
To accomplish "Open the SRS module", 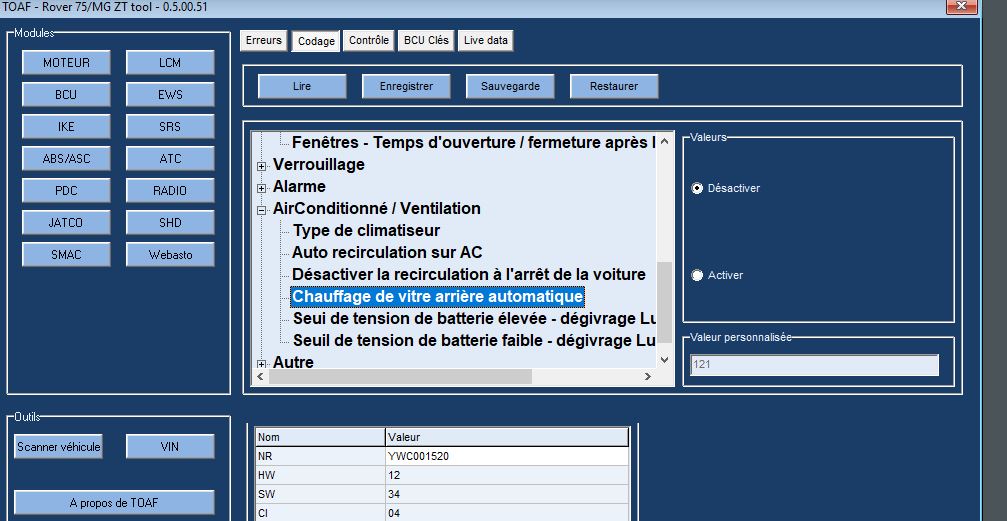I will pos(170,127).
